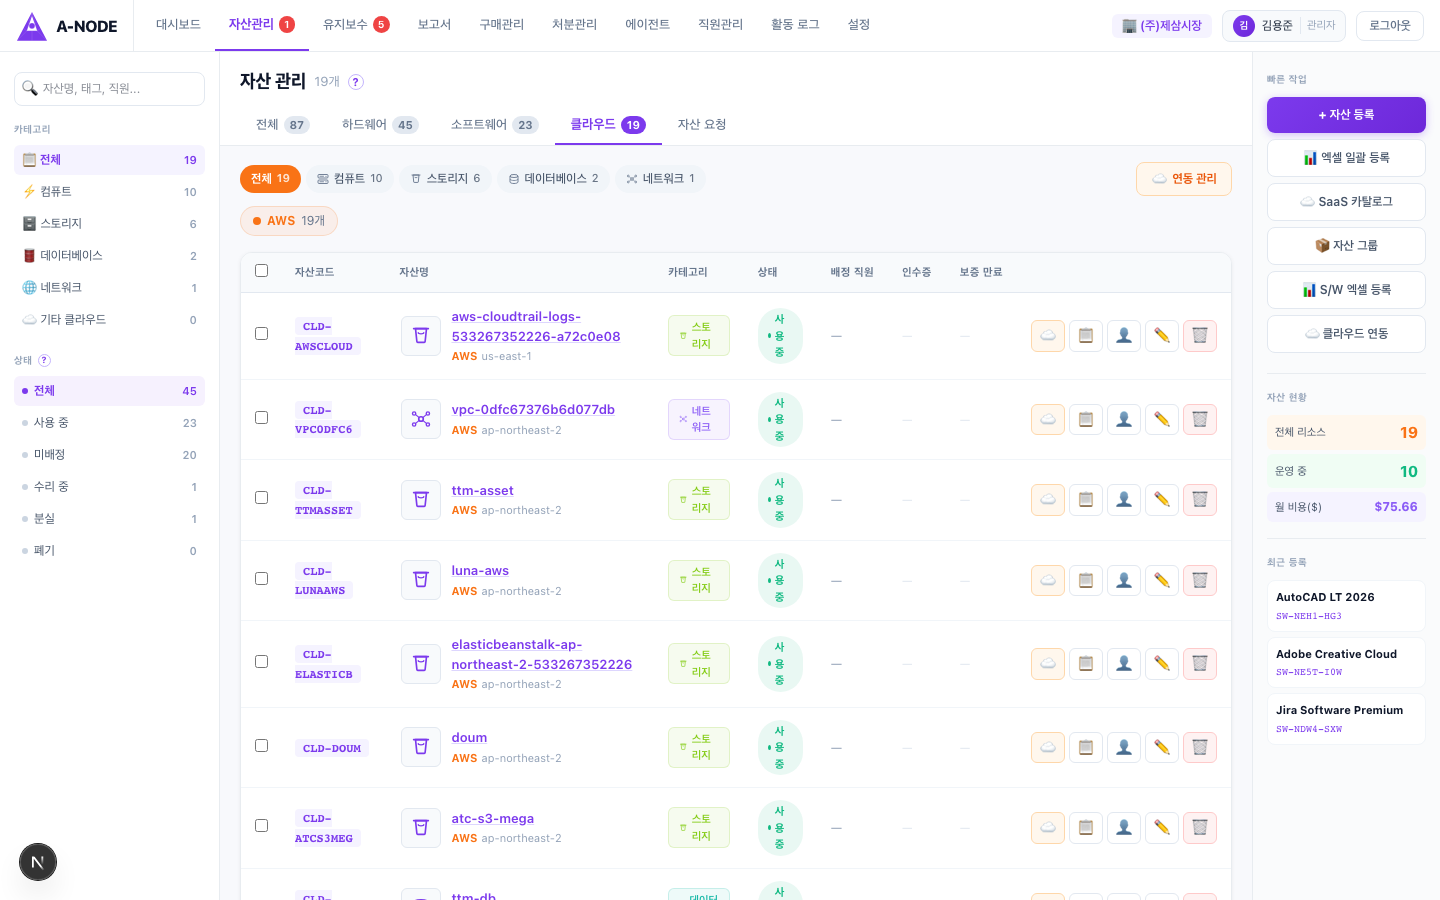Open the 연동 관리 button

point(1183,179)
